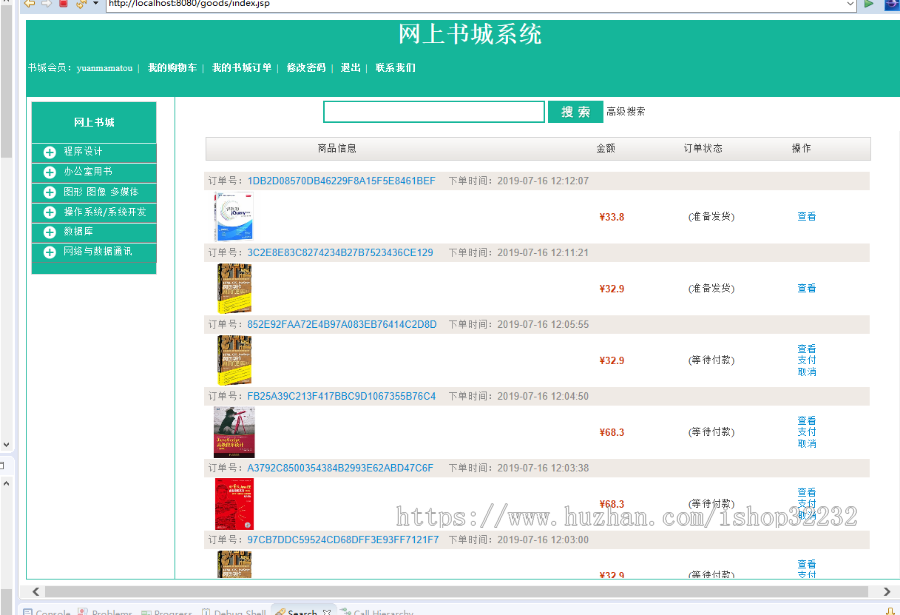
Task: View details of the first order via 查看
Action: [x=807, y=215]
